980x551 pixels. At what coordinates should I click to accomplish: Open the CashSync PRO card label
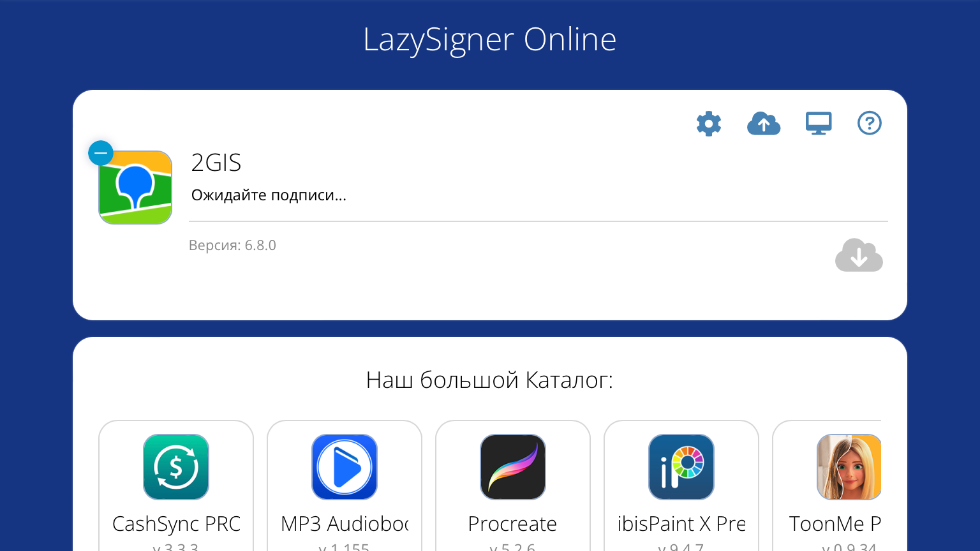(176, 524)
